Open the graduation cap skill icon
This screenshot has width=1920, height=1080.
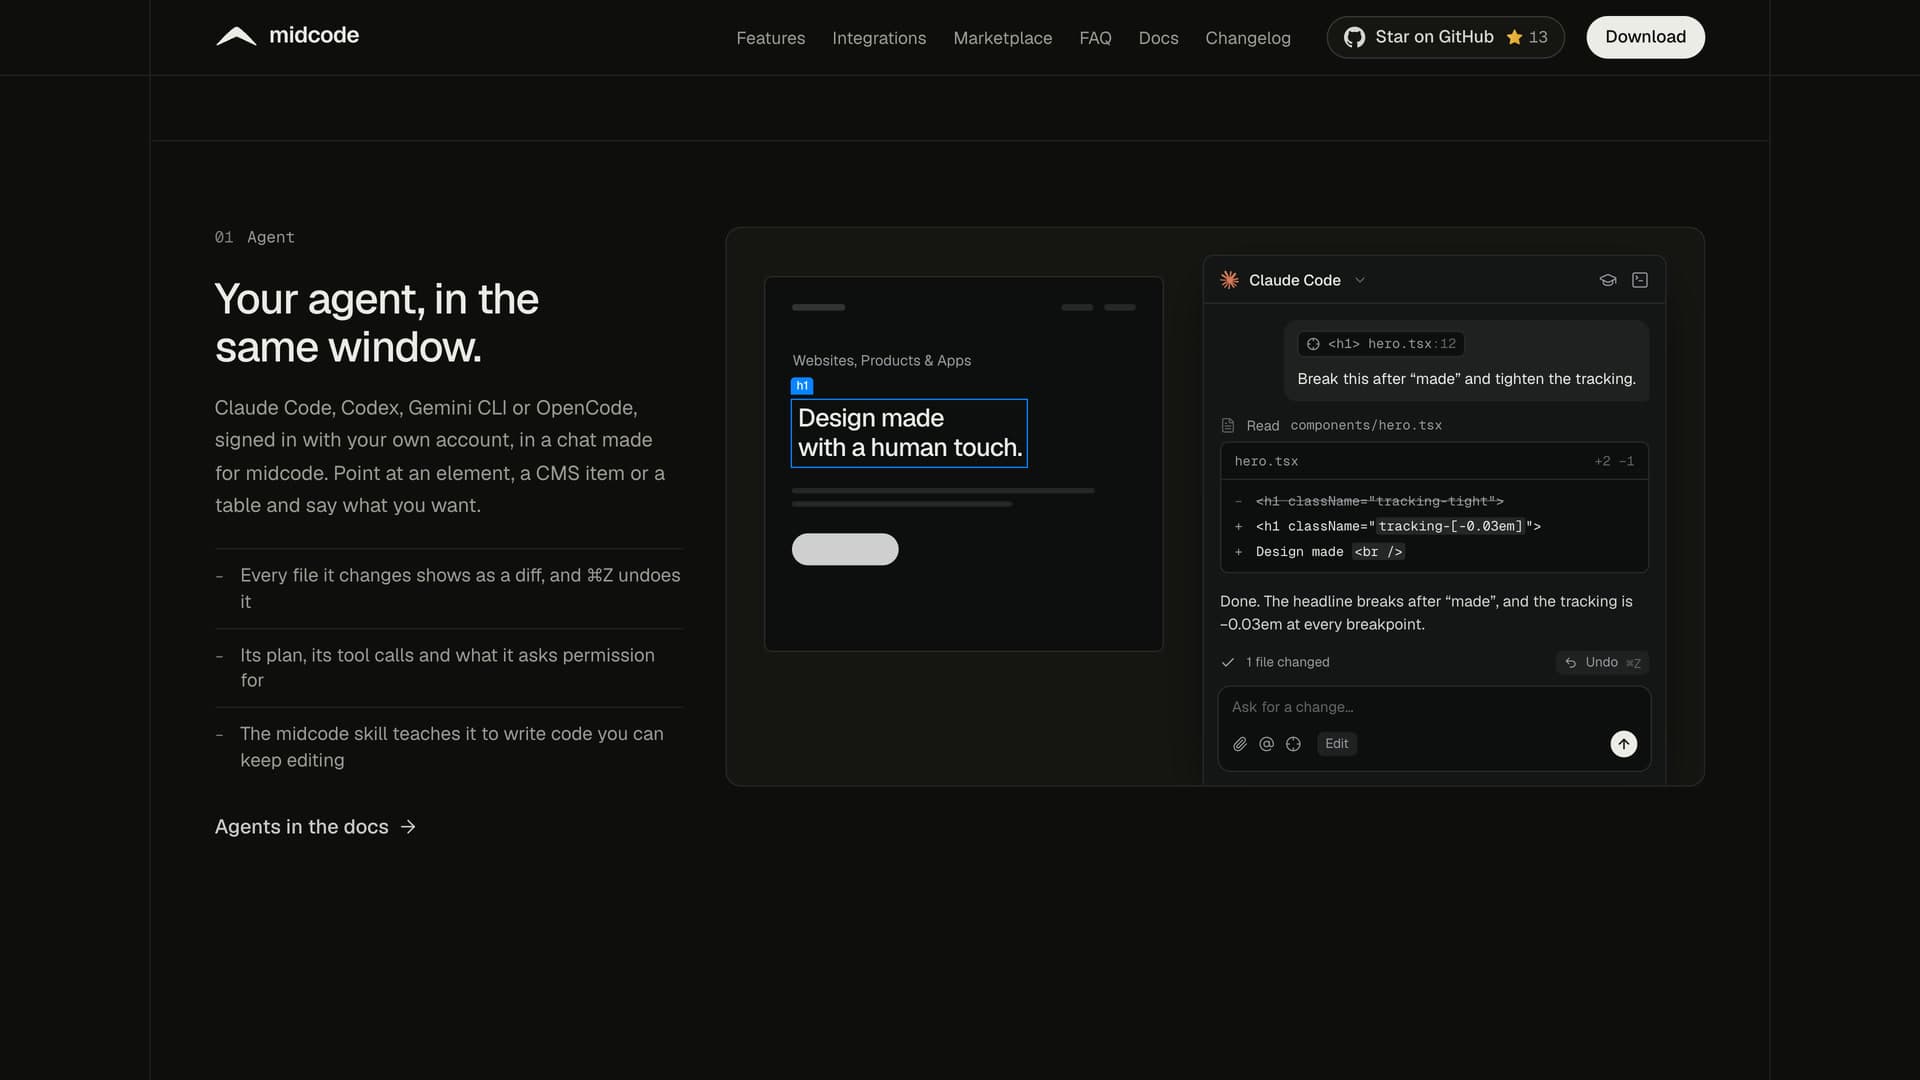[x=1608, y=280]
